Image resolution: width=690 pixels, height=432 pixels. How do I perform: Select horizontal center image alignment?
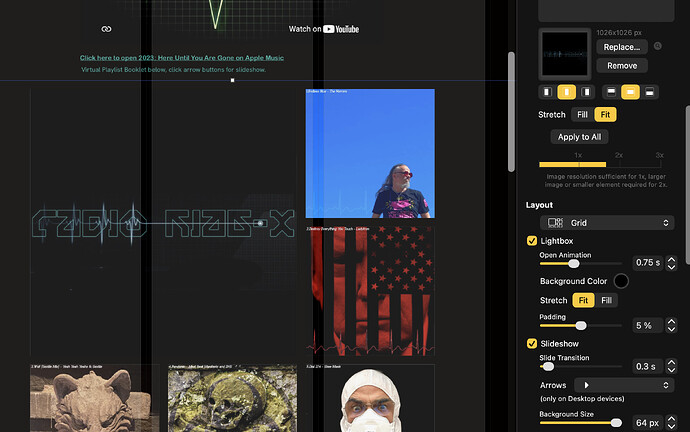[566, 92]
